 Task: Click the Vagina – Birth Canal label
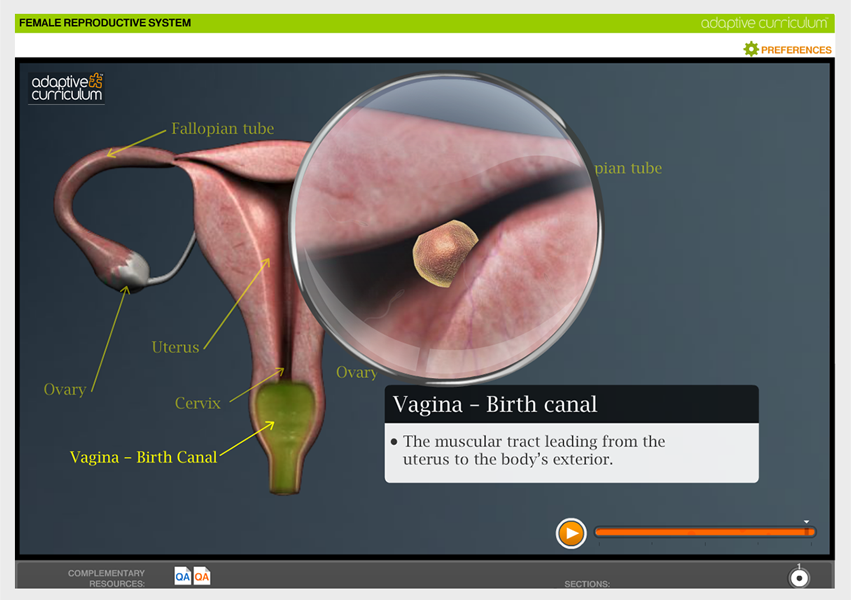tap(143, 457)
